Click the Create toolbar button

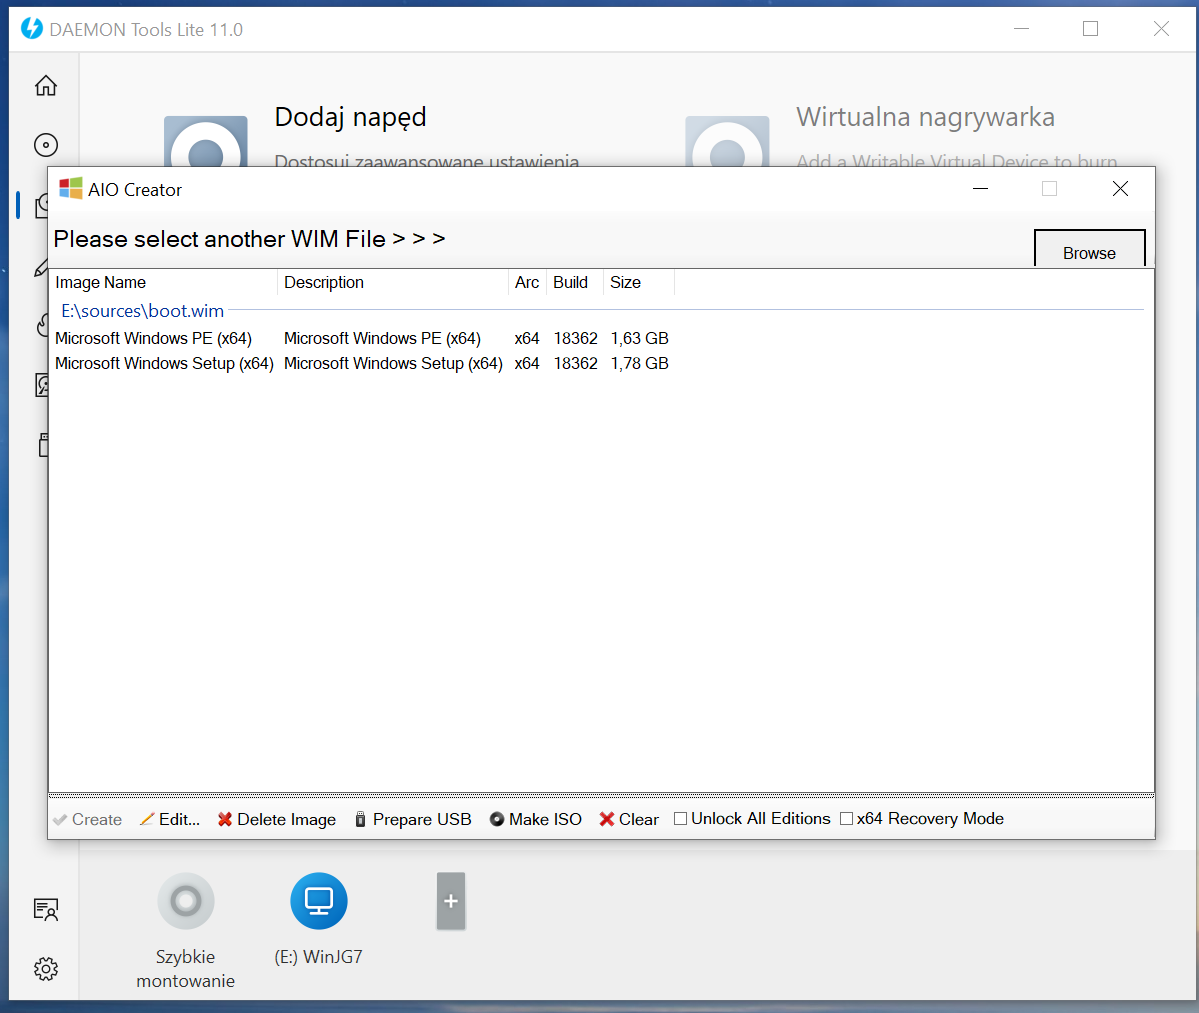point(88,820)
